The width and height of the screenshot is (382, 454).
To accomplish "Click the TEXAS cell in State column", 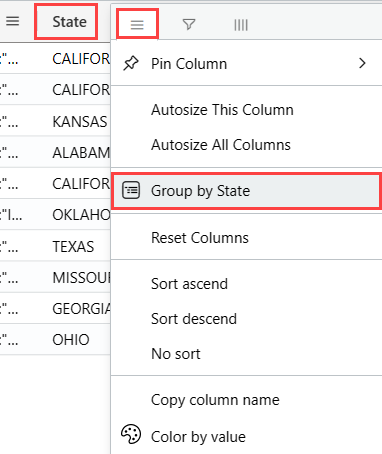I will point(74,247).
